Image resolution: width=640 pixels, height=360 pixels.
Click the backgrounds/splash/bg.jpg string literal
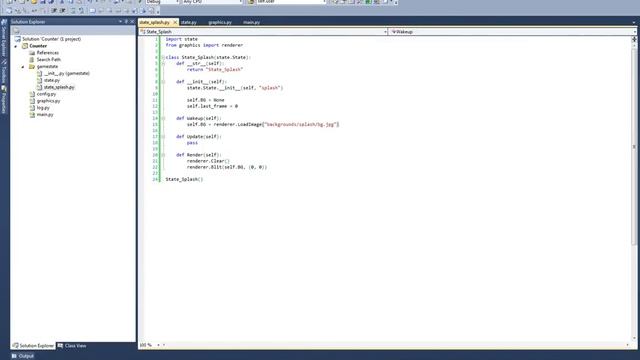300,124
